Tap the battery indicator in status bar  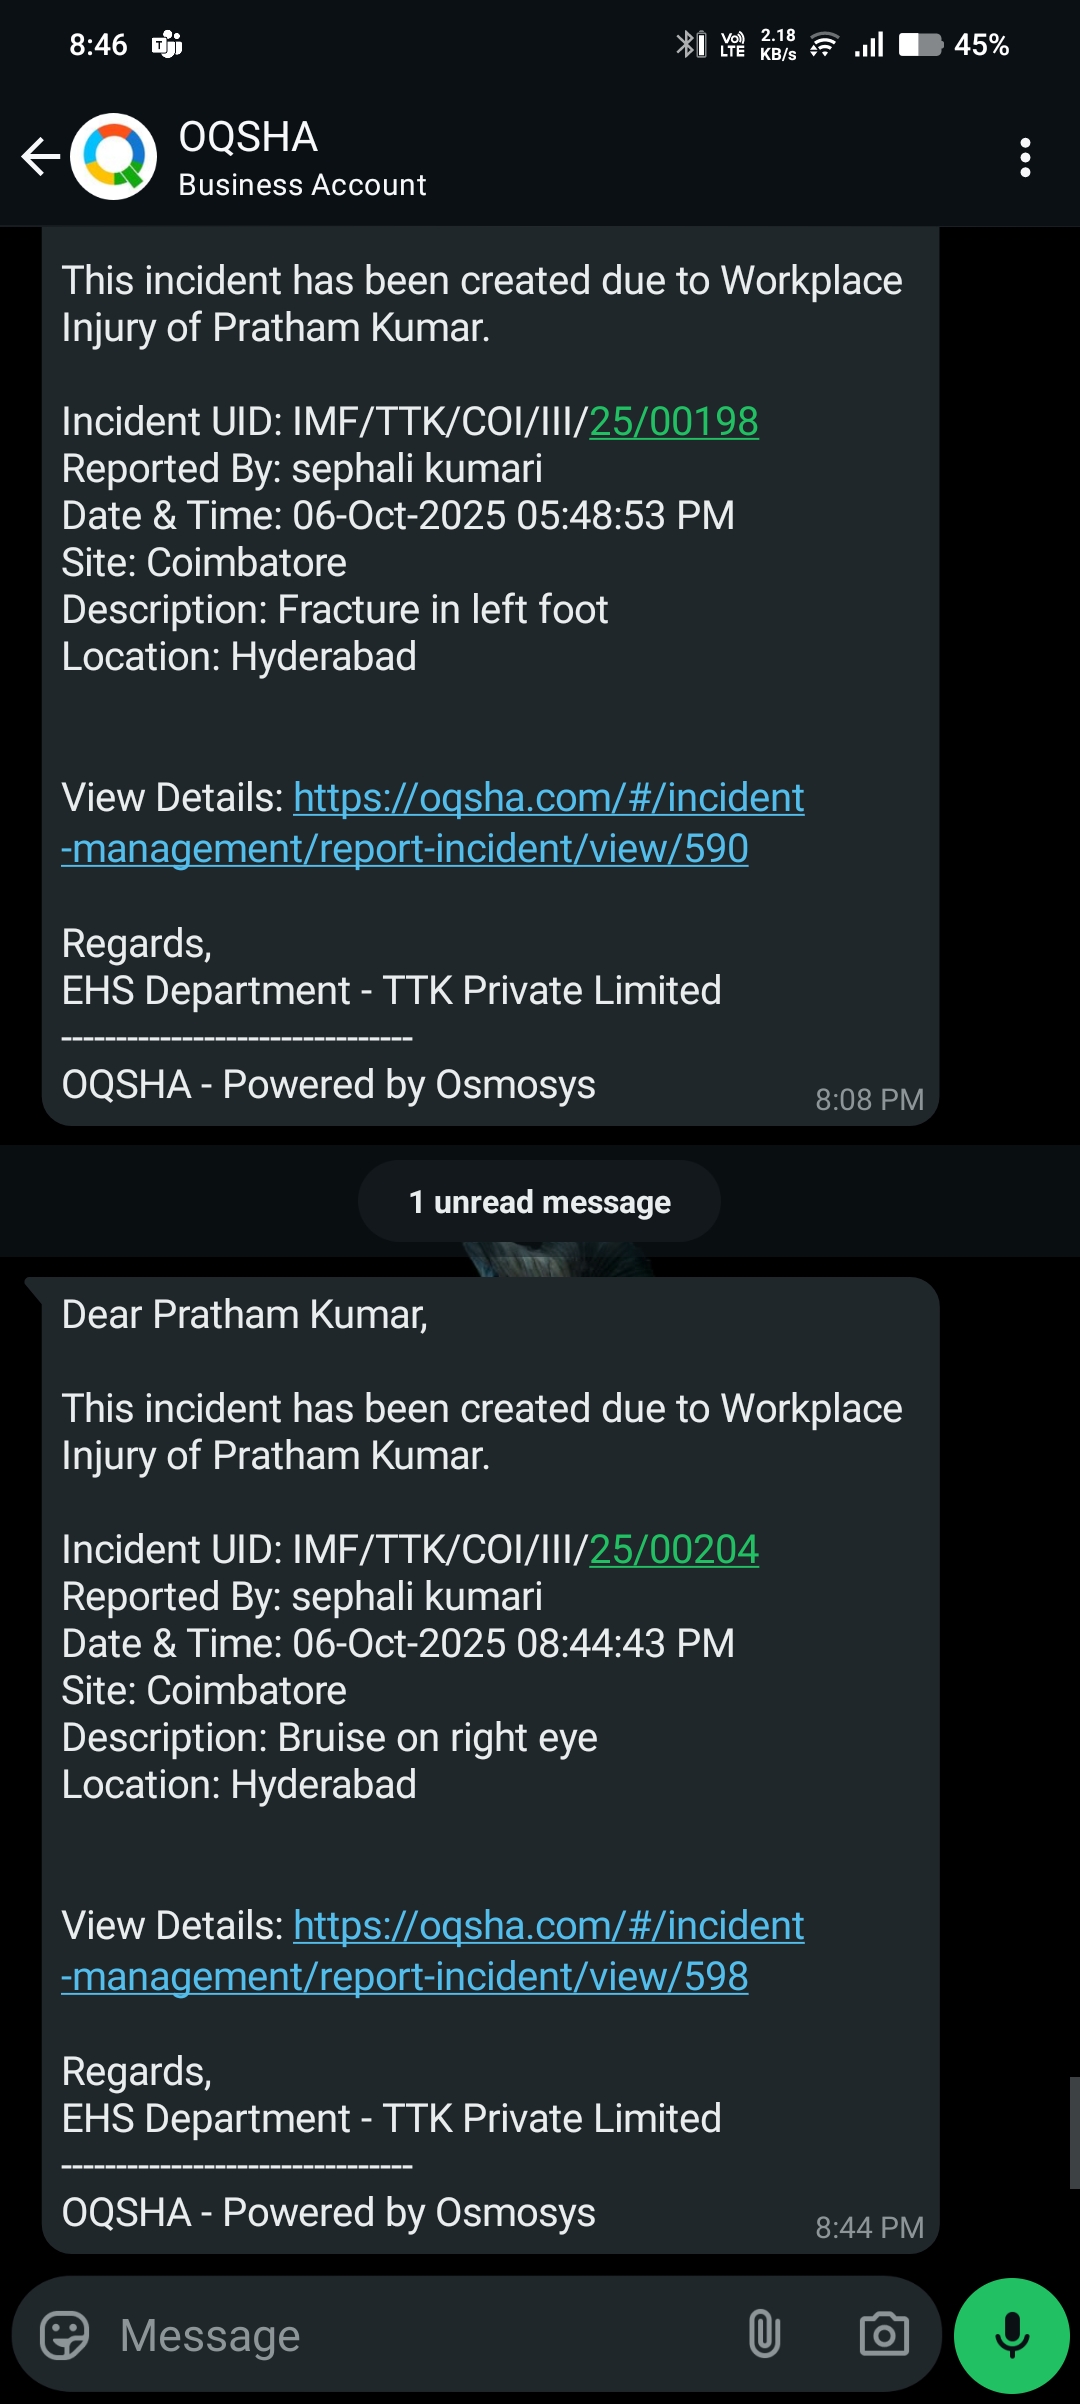(920, 45)
